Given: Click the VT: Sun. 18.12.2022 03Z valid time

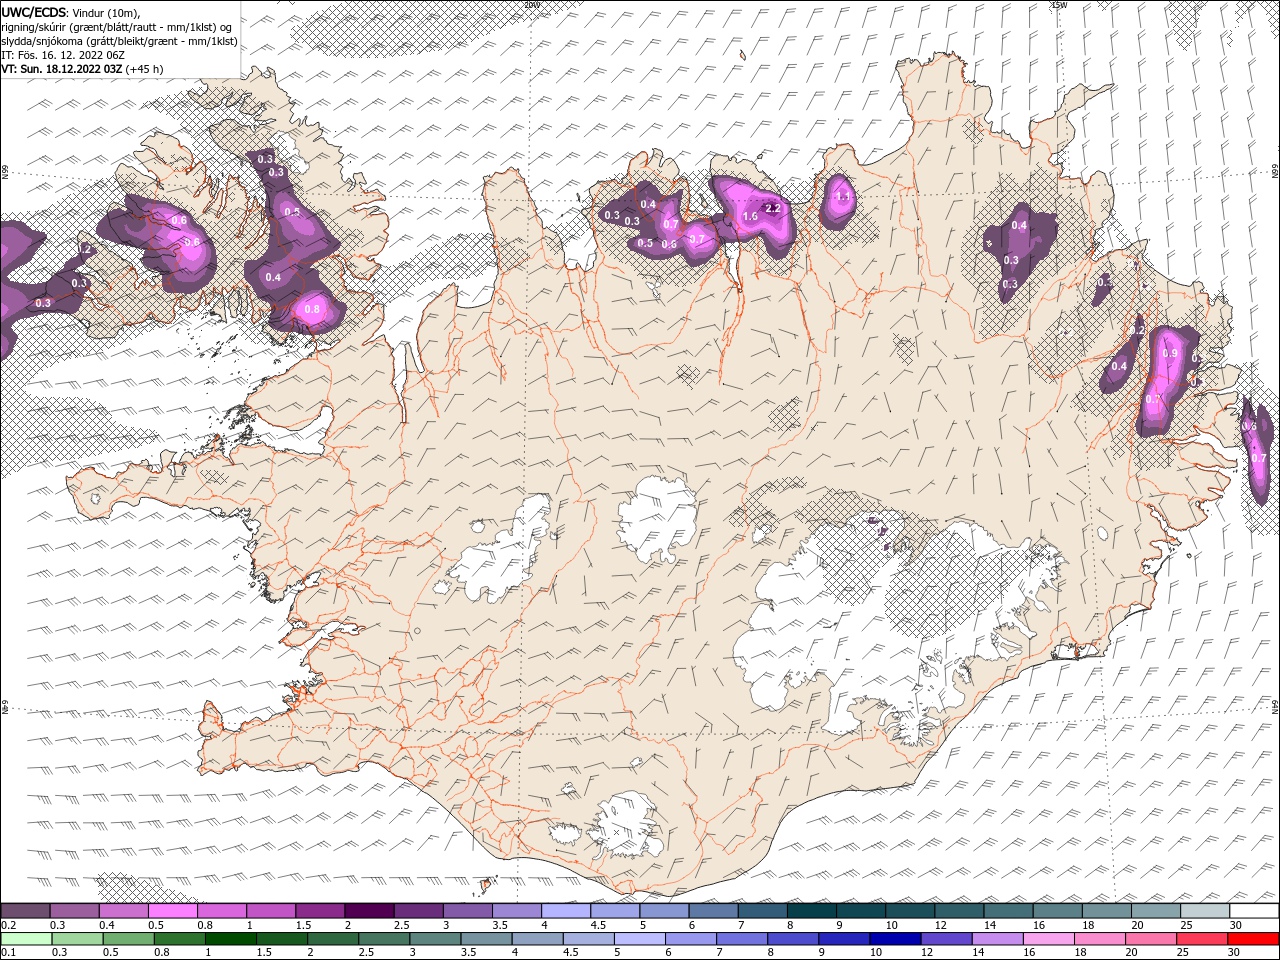Looking at the screenshot, I should pyautogui.click(x=61, y=69).
